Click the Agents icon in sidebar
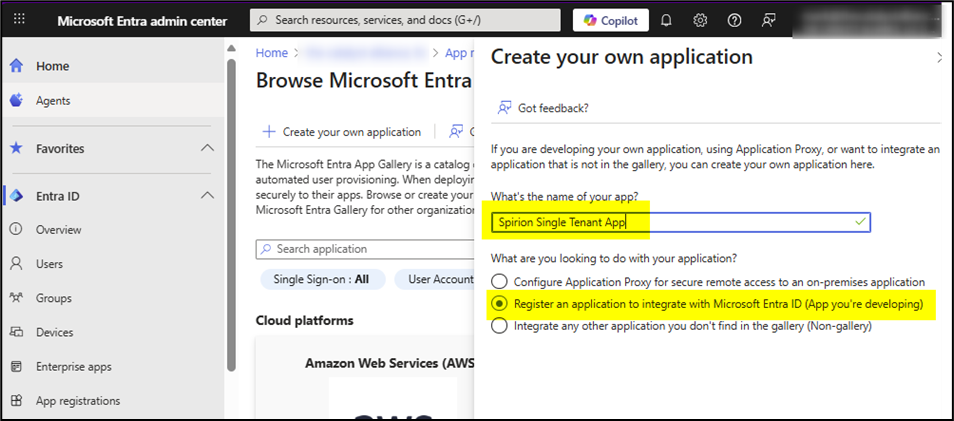 (x=17, y=101)
